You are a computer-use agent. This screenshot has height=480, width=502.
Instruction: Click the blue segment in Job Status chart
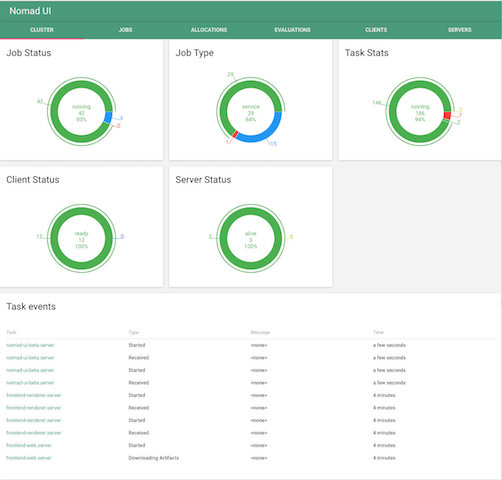coord(108,117)
